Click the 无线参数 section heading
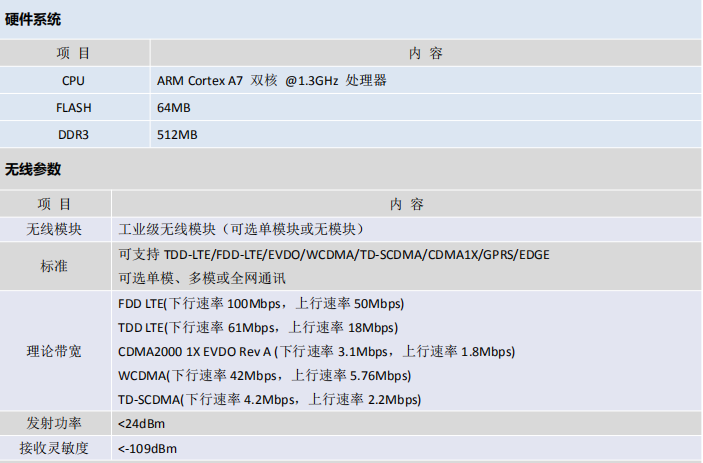 (x=33, y=170)
